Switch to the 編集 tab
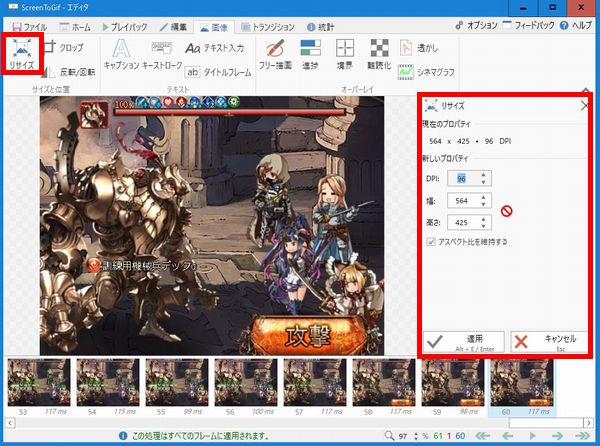The image size is (600, 446). [173, 27]
